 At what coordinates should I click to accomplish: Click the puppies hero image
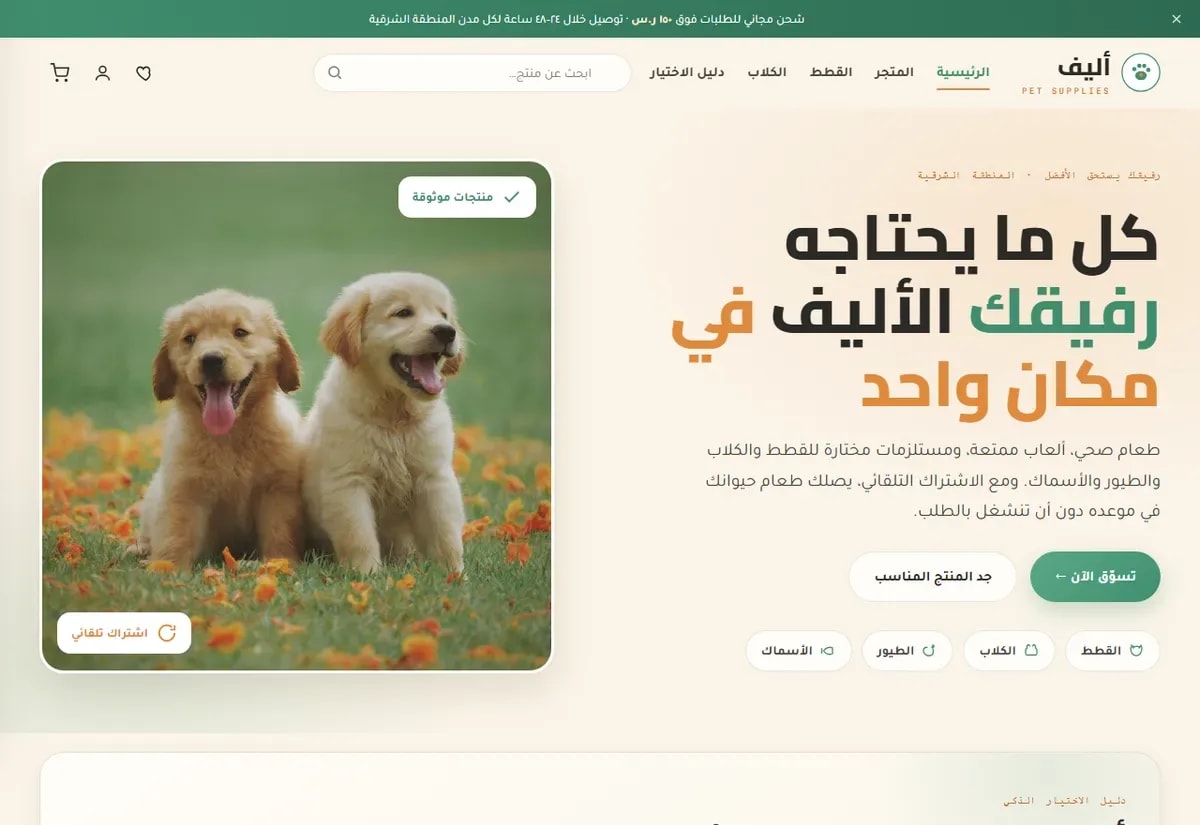pos(297,416)
